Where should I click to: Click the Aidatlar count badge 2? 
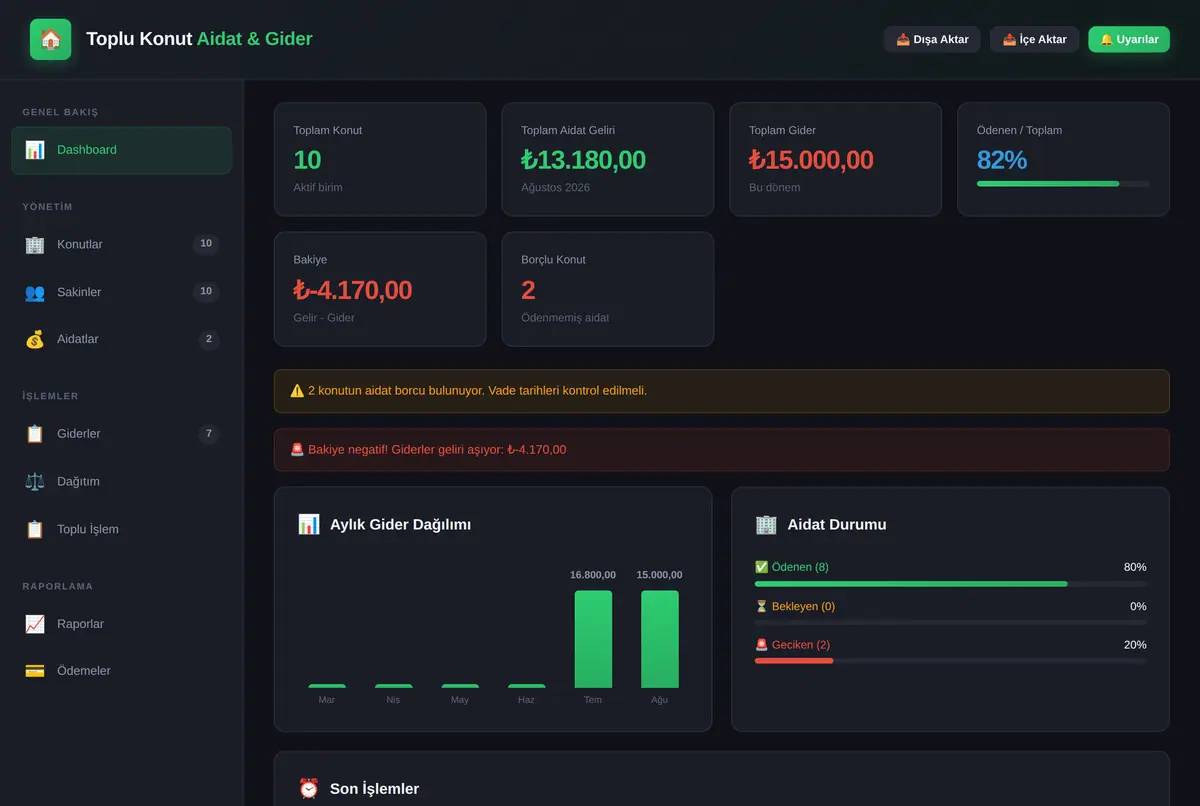click(208, 339)
